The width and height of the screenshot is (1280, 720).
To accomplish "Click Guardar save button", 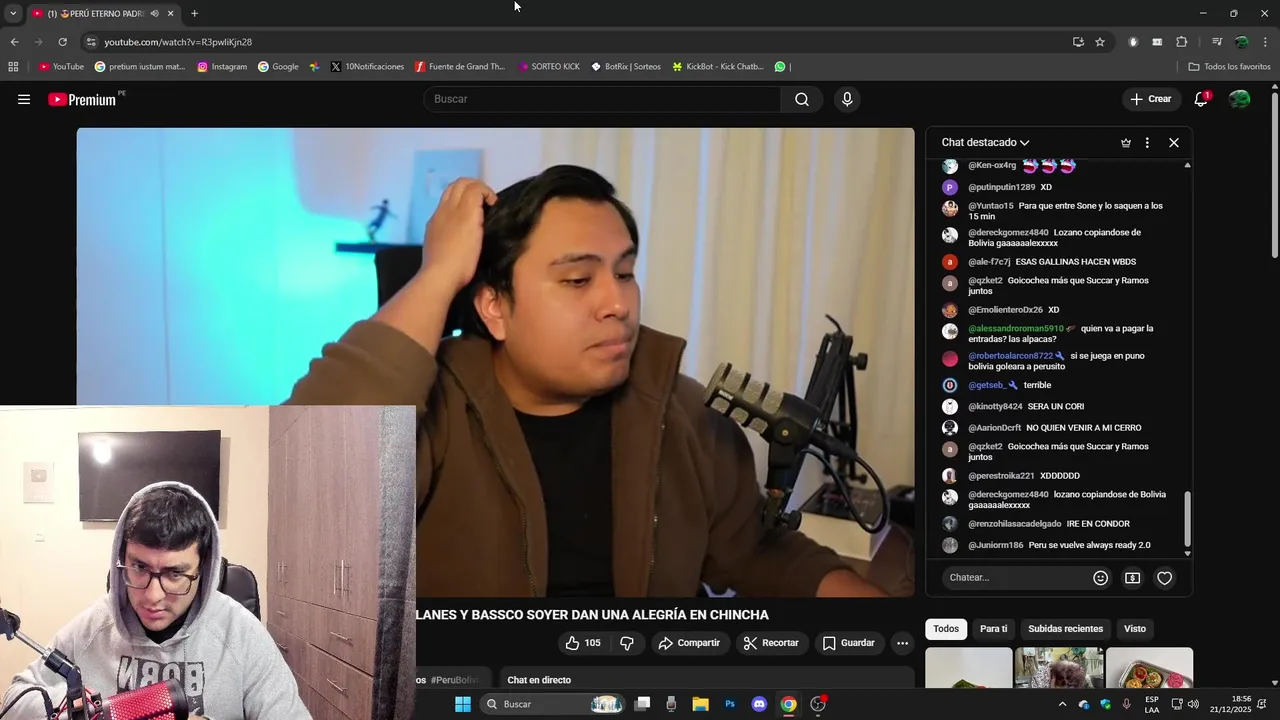I will click(x=848, y=643).
